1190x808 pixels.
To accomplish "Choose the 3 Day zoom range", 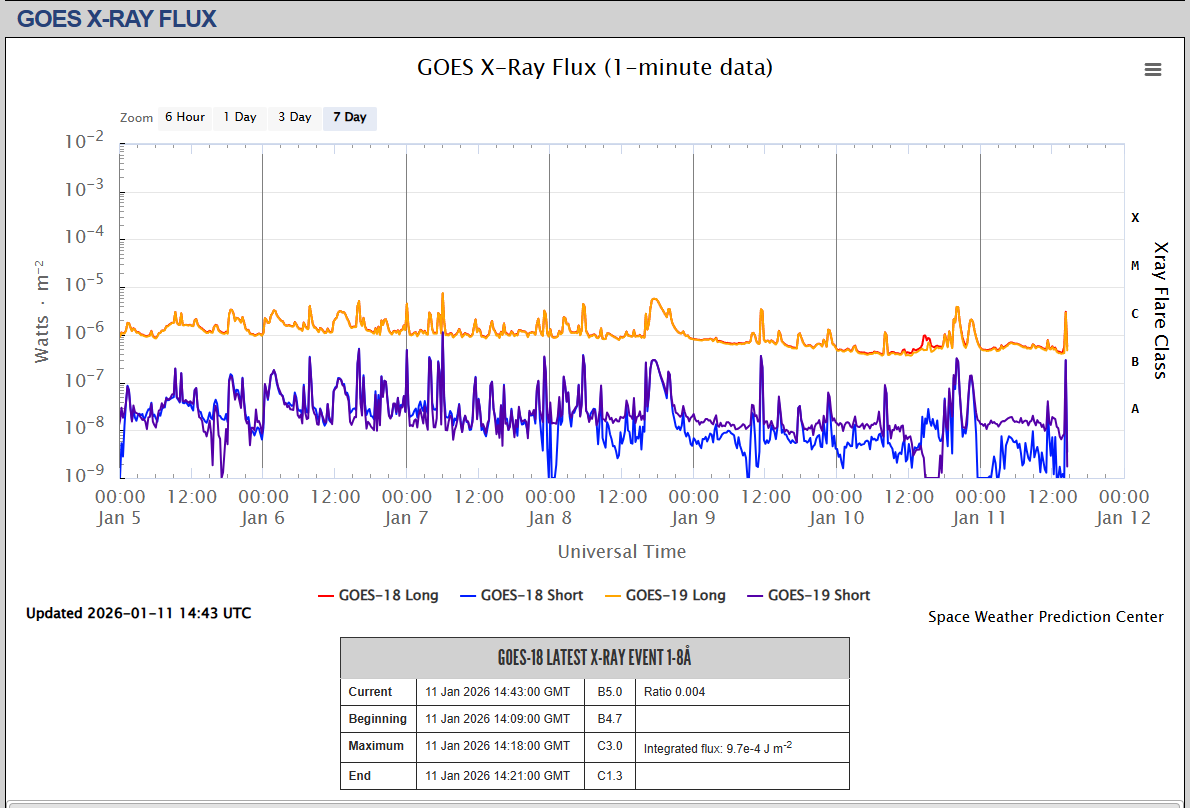I will (294, 117).
